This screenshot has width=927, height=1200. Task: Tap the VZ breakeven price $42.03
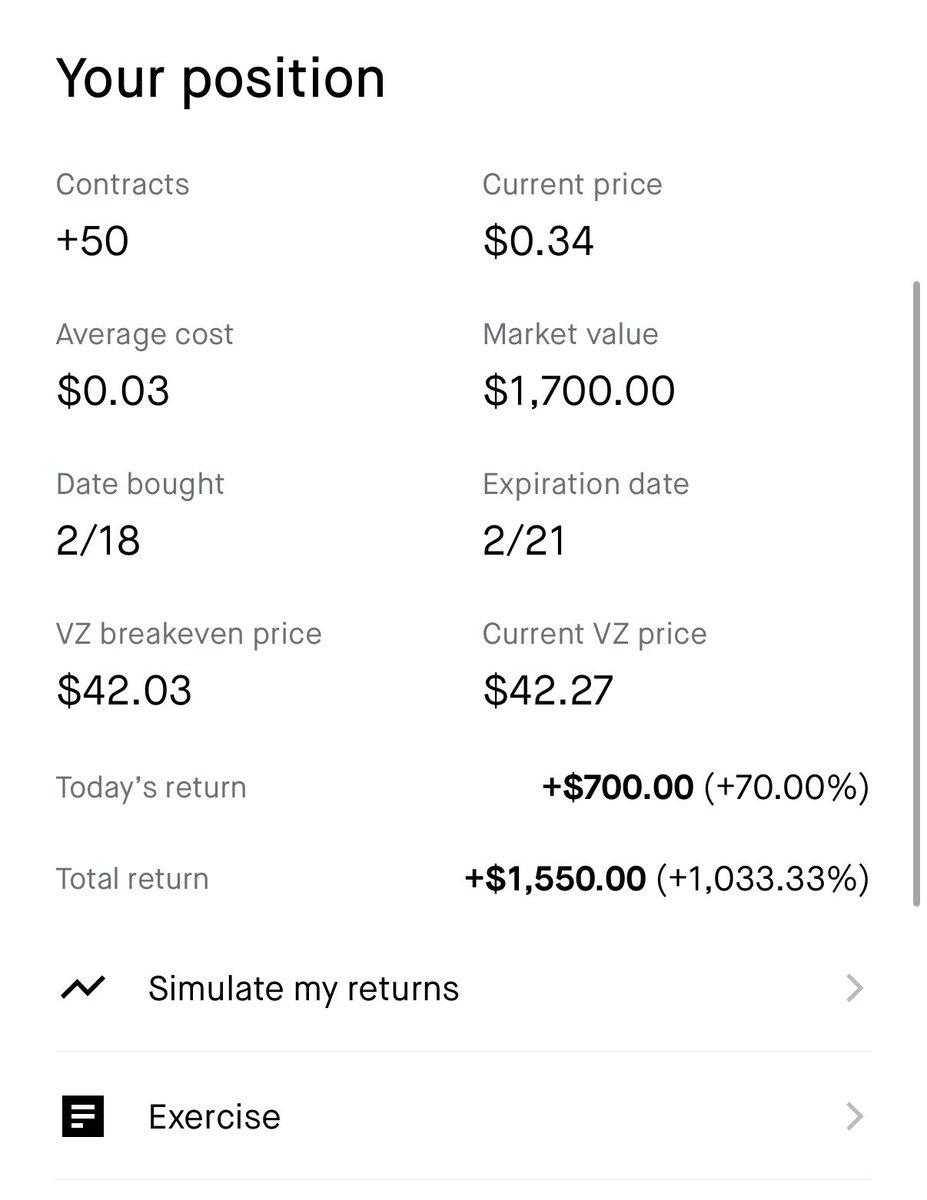[x=124, y=691]
